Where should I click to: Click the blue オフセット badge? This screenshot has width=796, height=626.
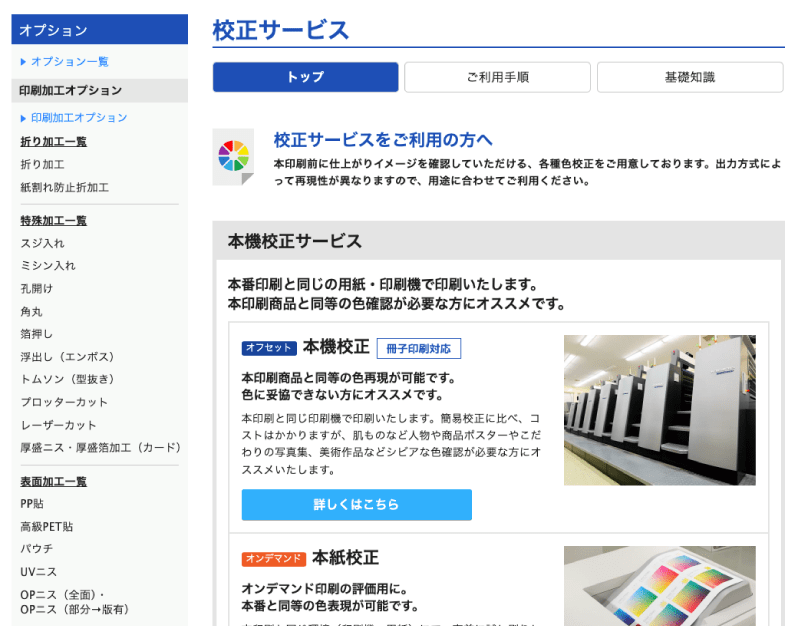269,348
